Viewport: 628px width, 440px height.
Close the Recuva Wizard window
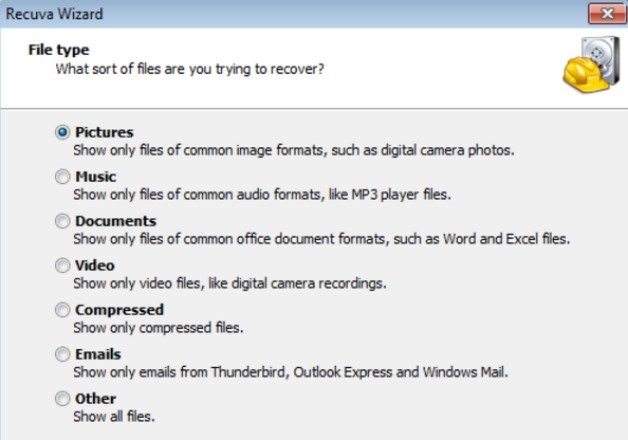point(607,14)
